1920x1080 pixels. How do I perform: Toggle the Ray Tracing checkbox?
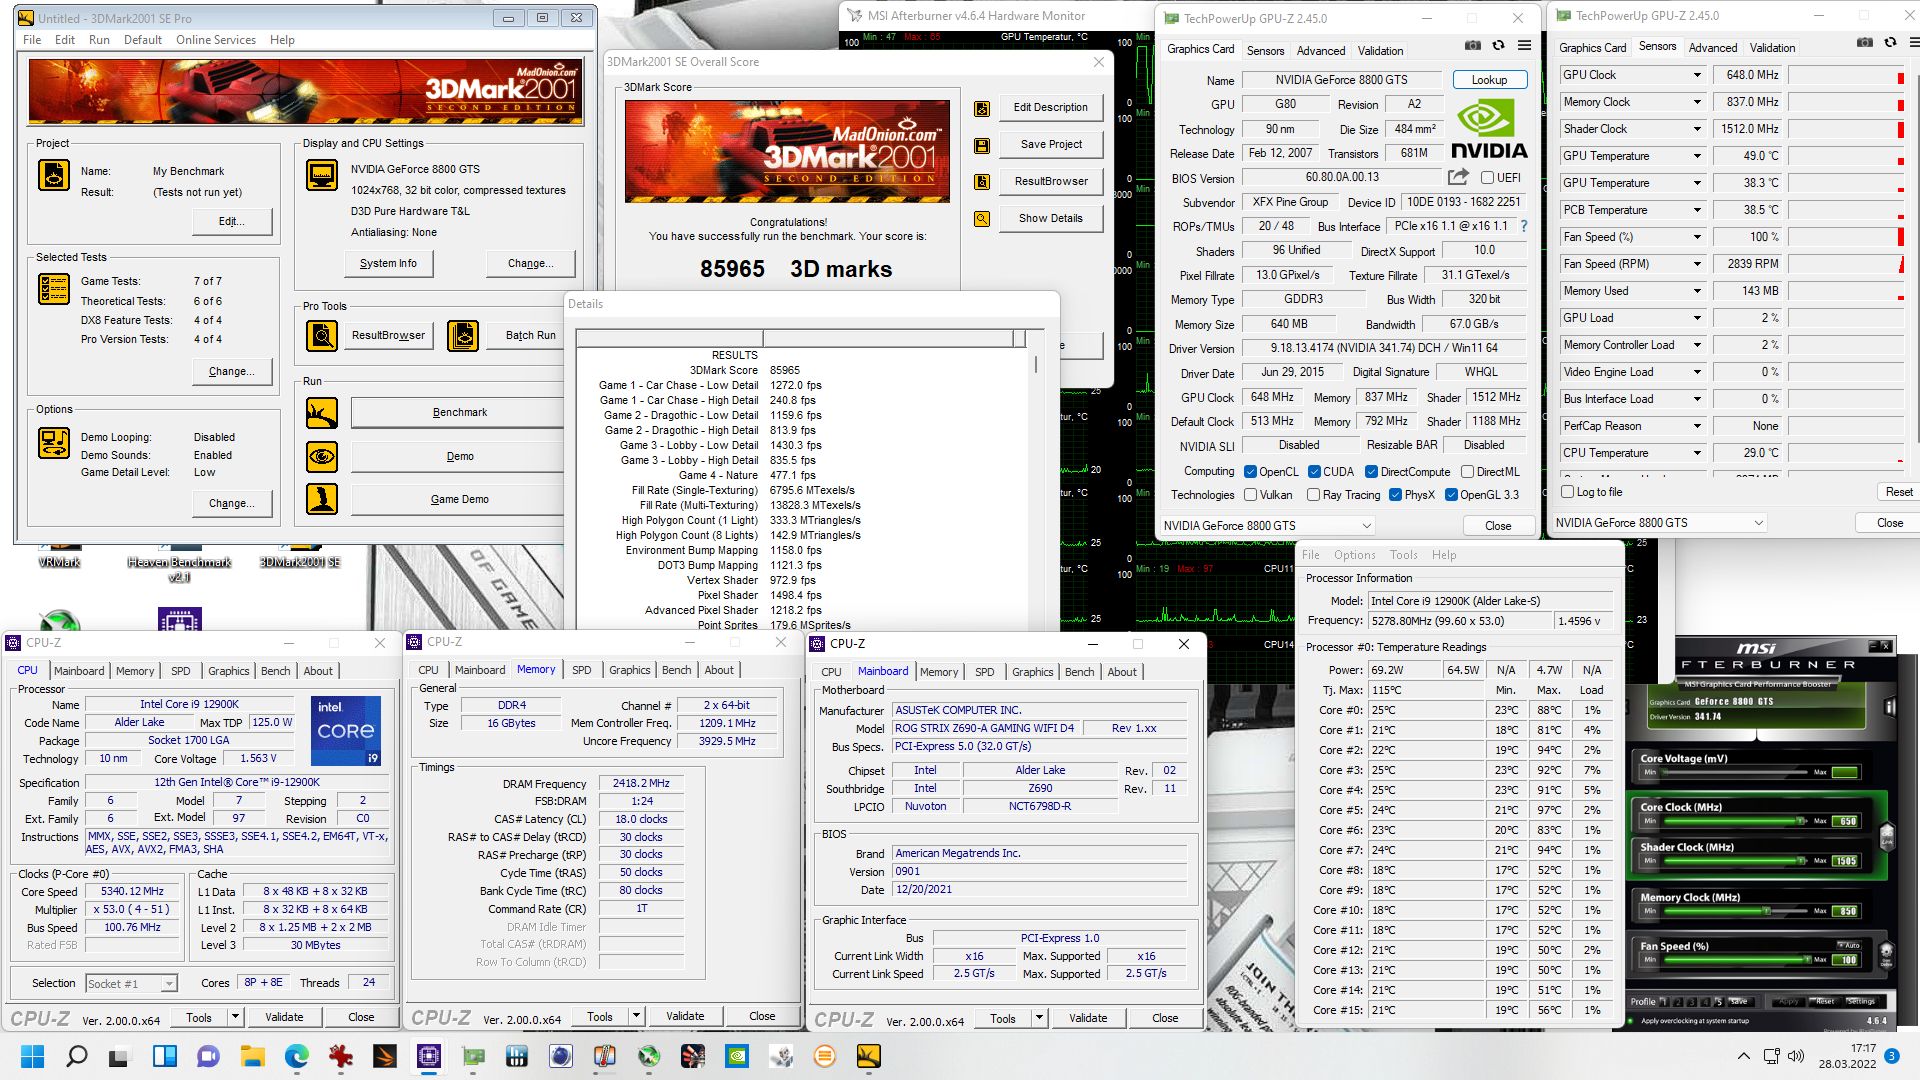1313,495
